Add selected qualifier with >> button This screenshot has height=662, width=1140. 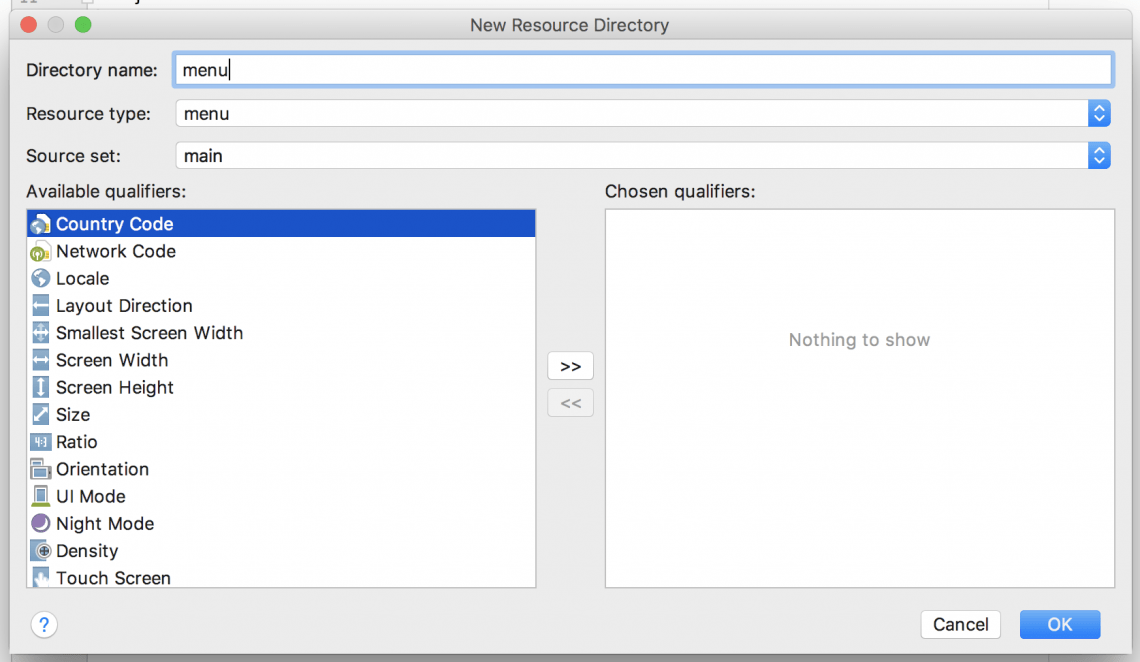click(x=570, y=366)
